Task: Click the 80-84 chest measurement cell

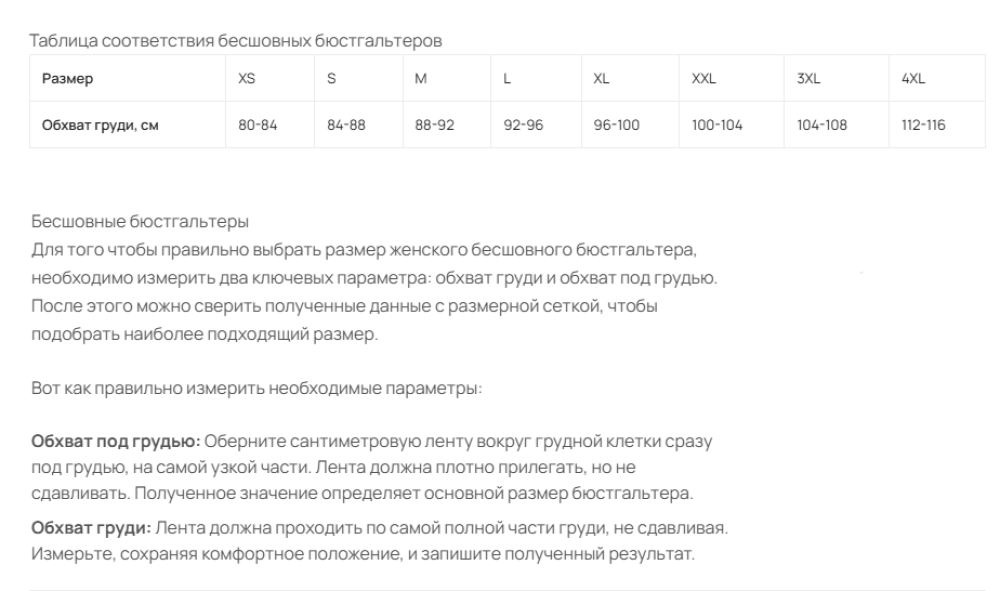Action: (270, 125)
